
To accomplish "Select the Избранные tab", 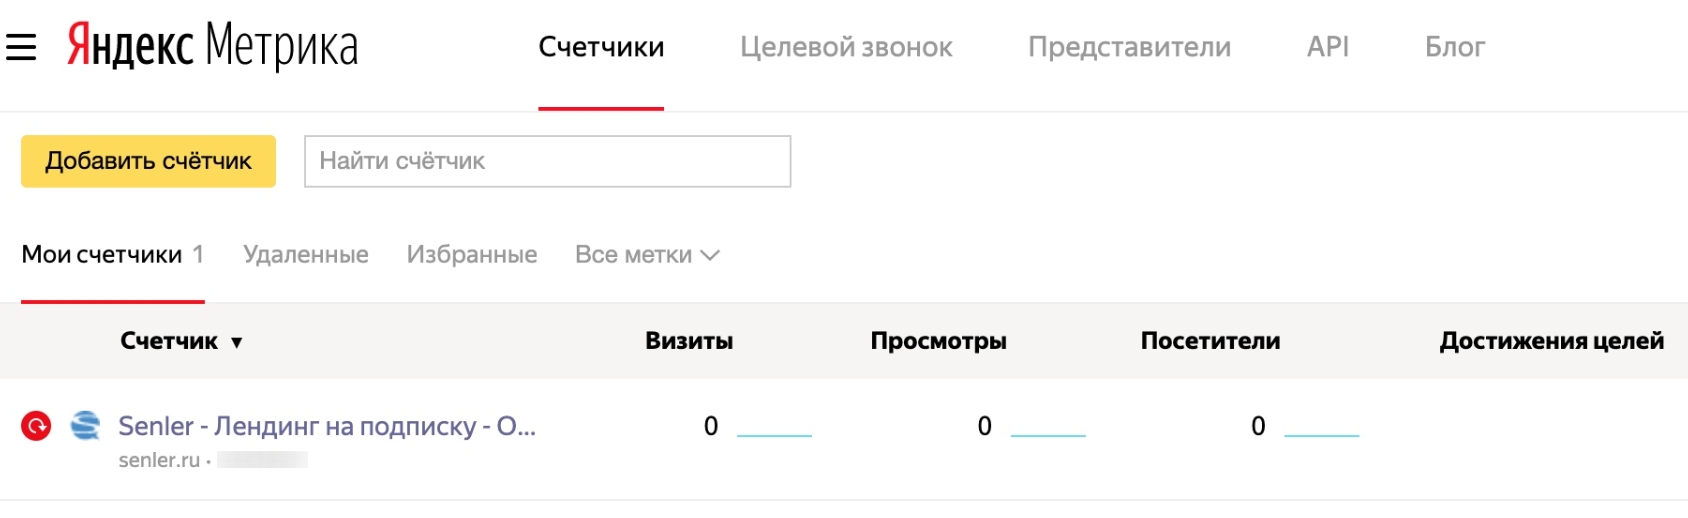I will 472,255.
